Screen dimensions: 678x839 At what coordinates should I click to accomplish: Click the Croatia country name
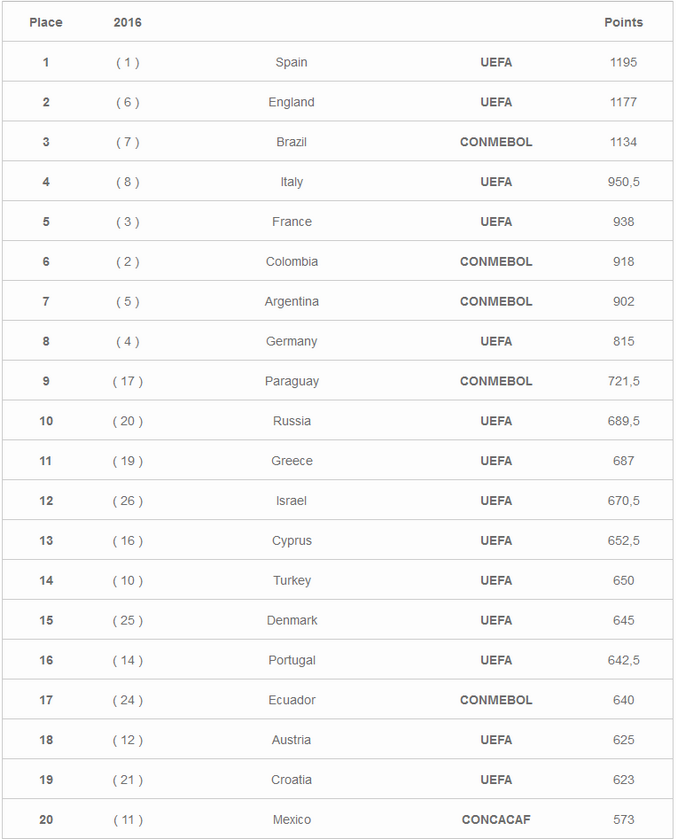tap(291, 780)
